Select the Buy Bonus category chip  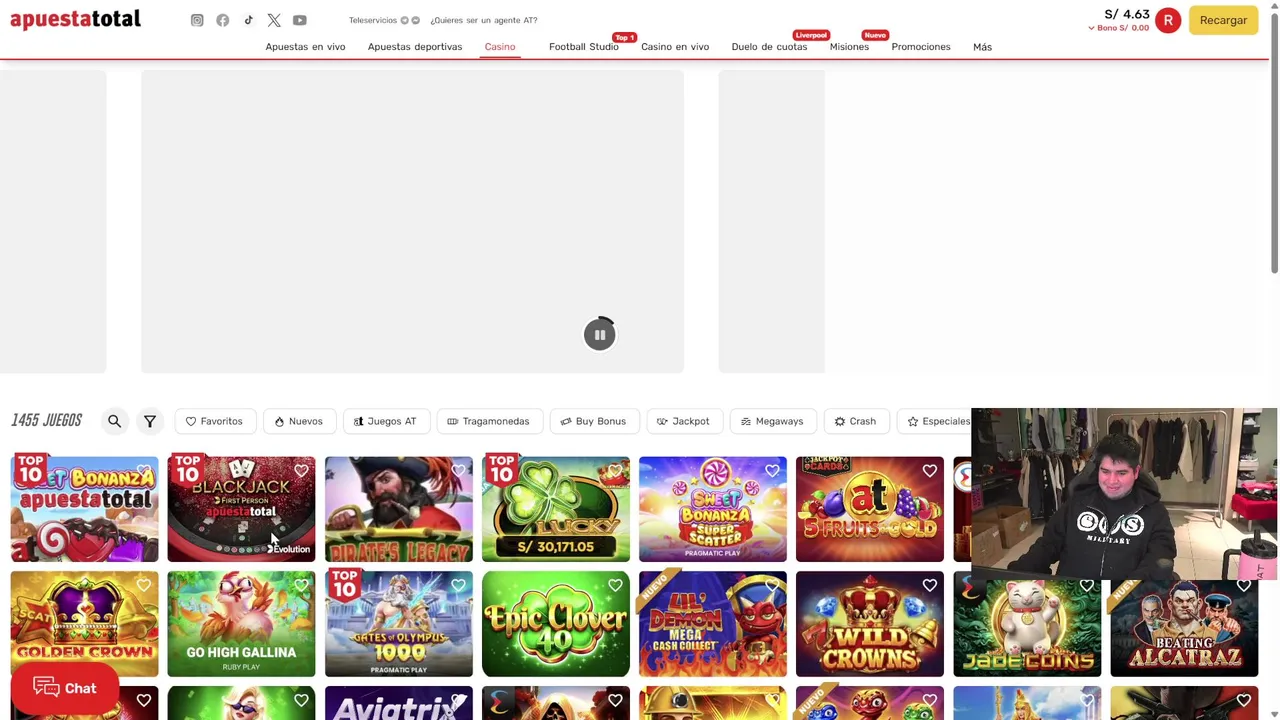tap(593, 421)
